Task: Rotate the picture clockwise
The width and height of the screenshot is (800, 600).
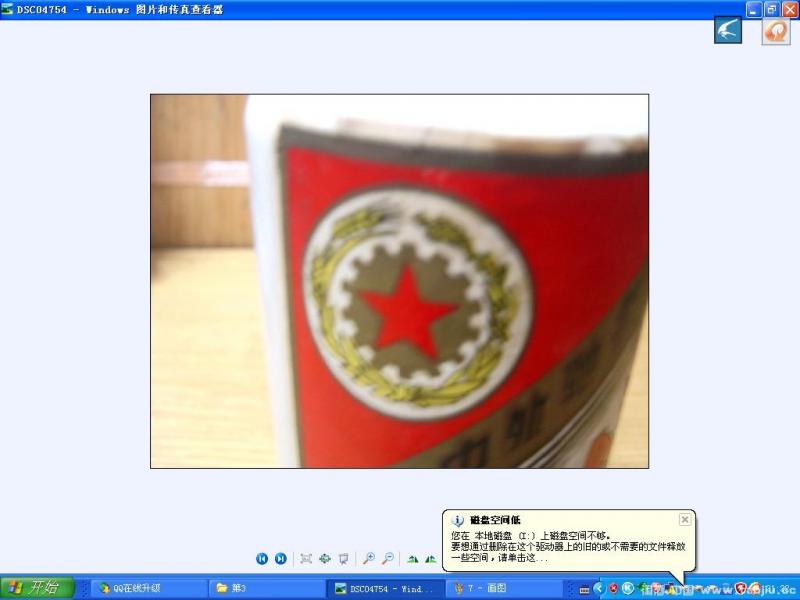Action: (x=413, y=559)
